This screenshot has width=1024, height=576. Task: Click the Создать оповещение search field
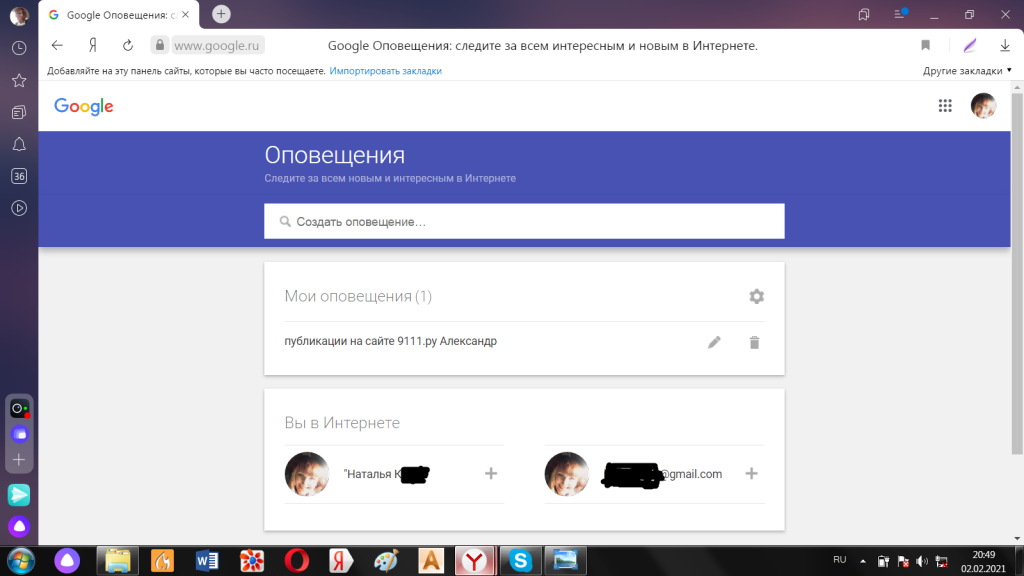click(x=524, y=221)
